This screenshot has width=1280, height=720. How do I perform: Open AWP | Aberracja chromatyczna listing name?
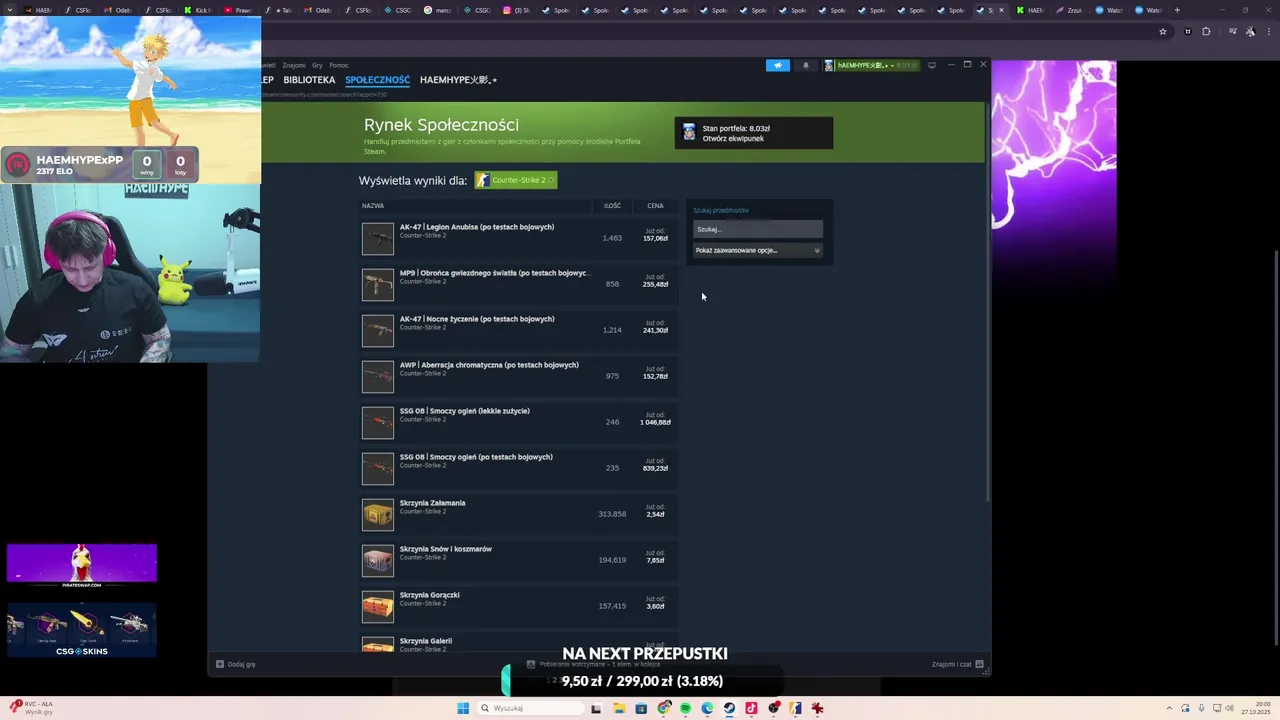[x=489, y=365]
